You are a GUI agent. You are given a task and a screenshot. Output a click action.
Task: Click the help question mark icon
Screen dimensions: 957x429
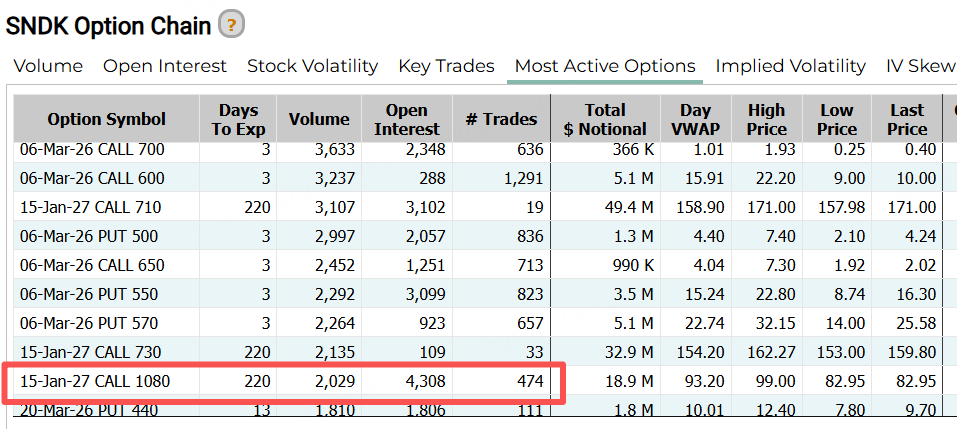pos(231,24)
